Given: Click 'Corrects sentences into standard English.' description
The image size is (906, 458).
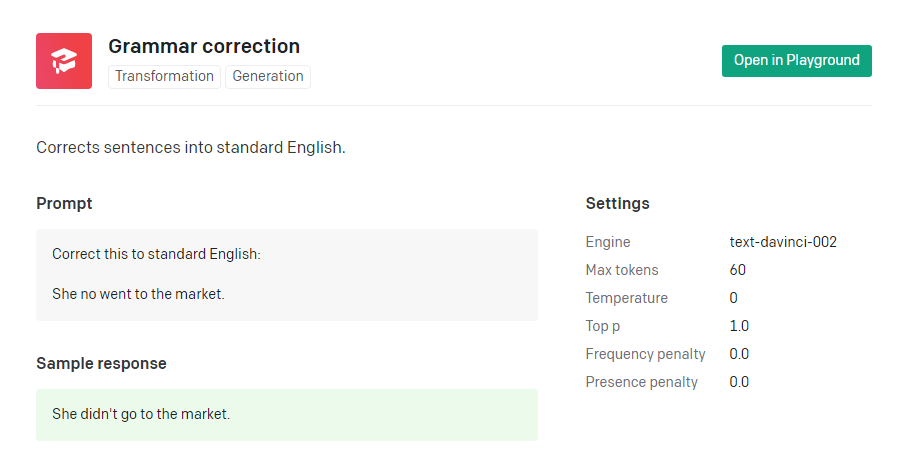Looking at the screenshot, I should coord(191,148).
